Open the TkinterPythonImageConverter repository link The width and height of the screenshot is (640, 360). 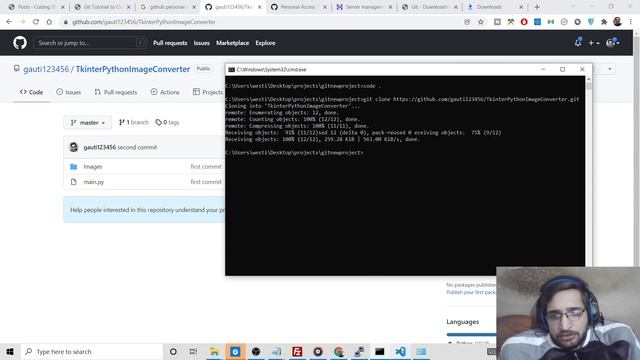[133, 69]
